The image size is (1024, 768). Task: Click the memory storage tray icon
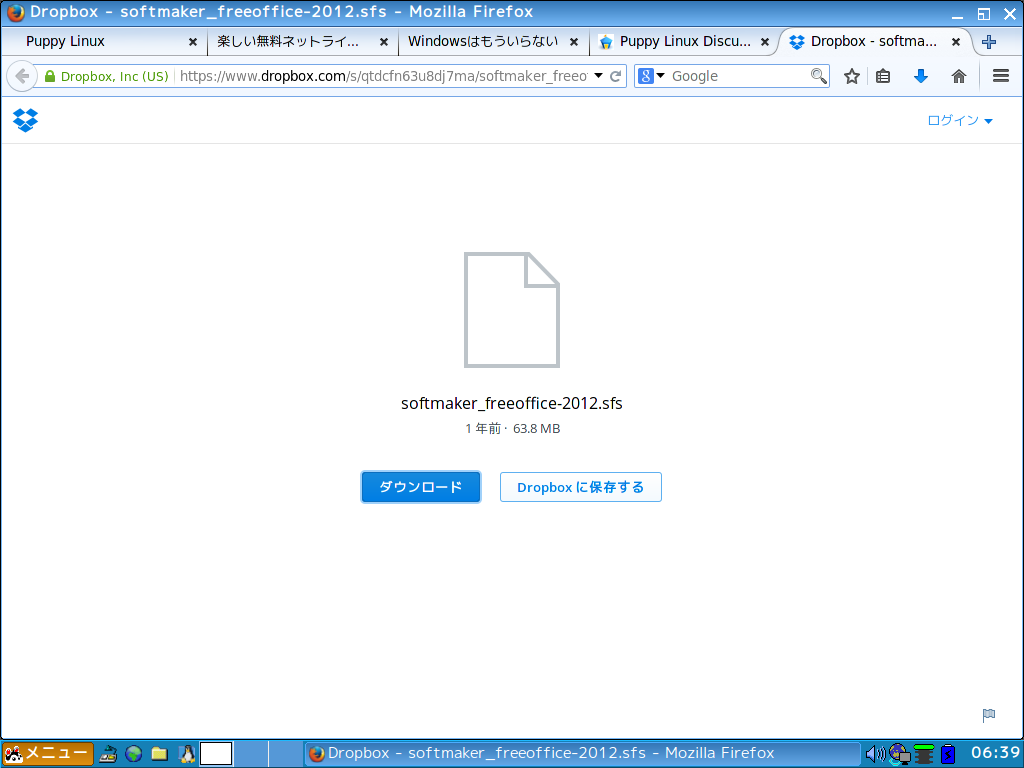click(x=924, y=754)
